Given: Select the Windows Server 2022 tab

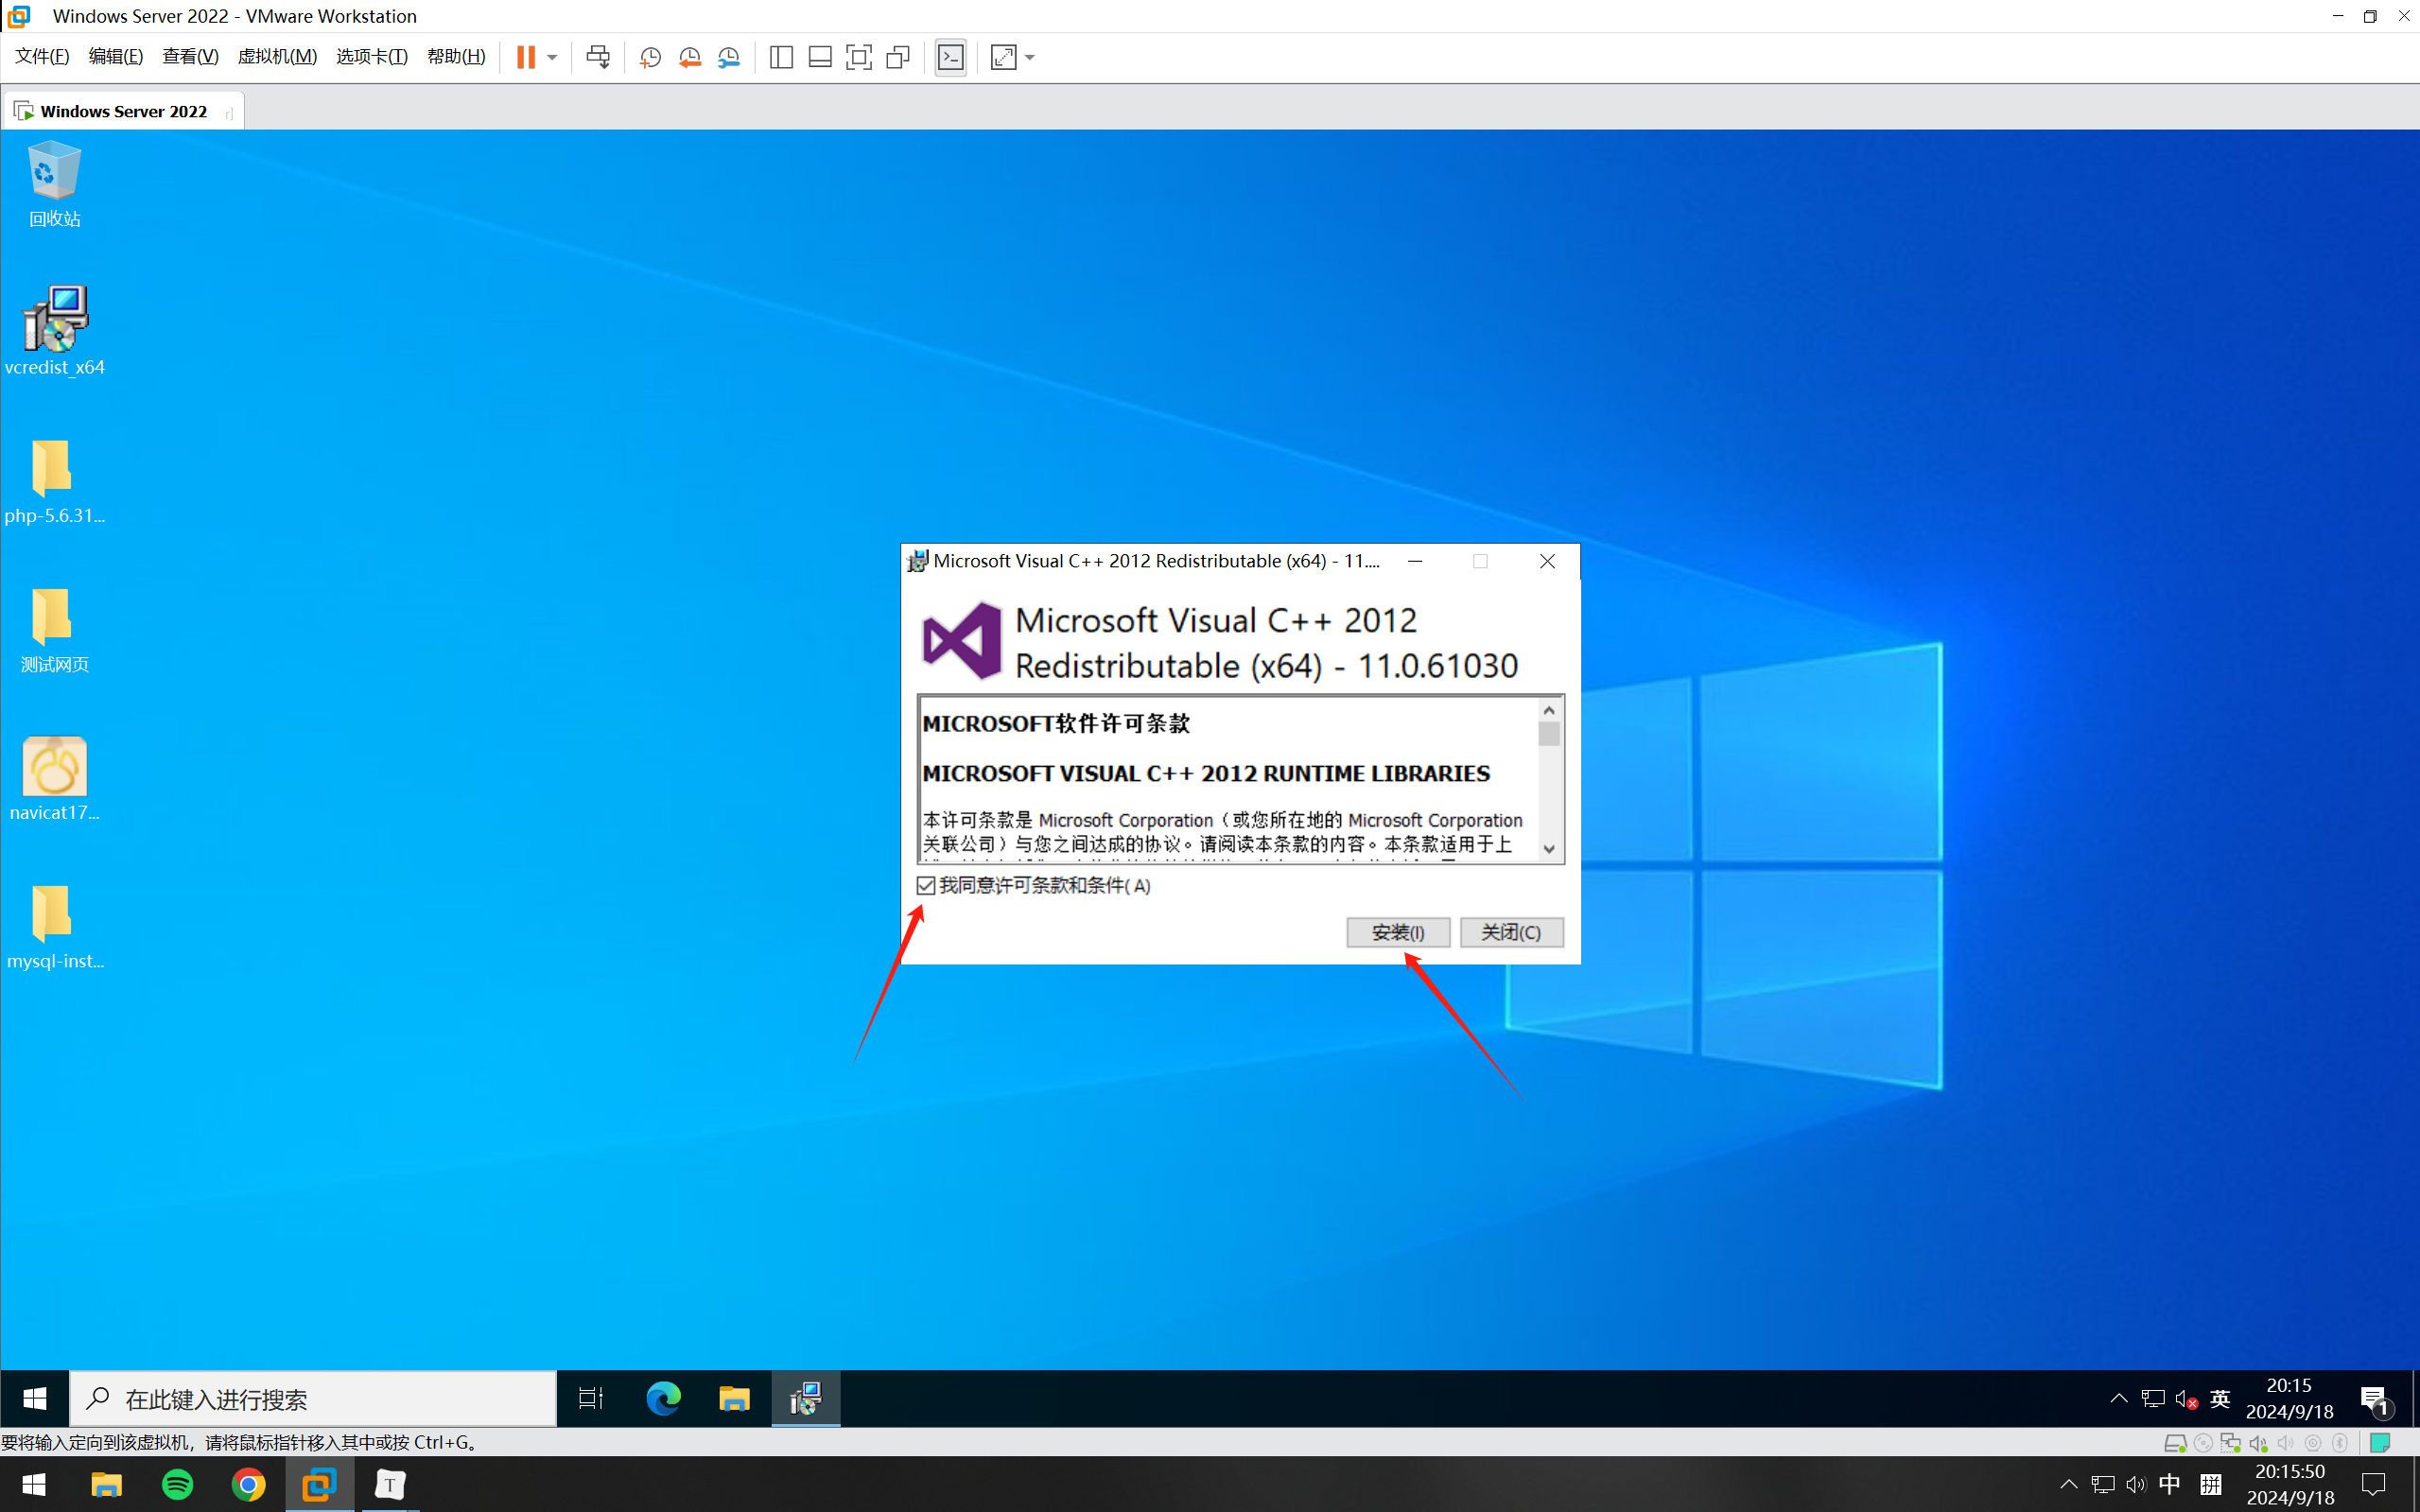Looking at the screenshot, I should click(x=123, y=111).
